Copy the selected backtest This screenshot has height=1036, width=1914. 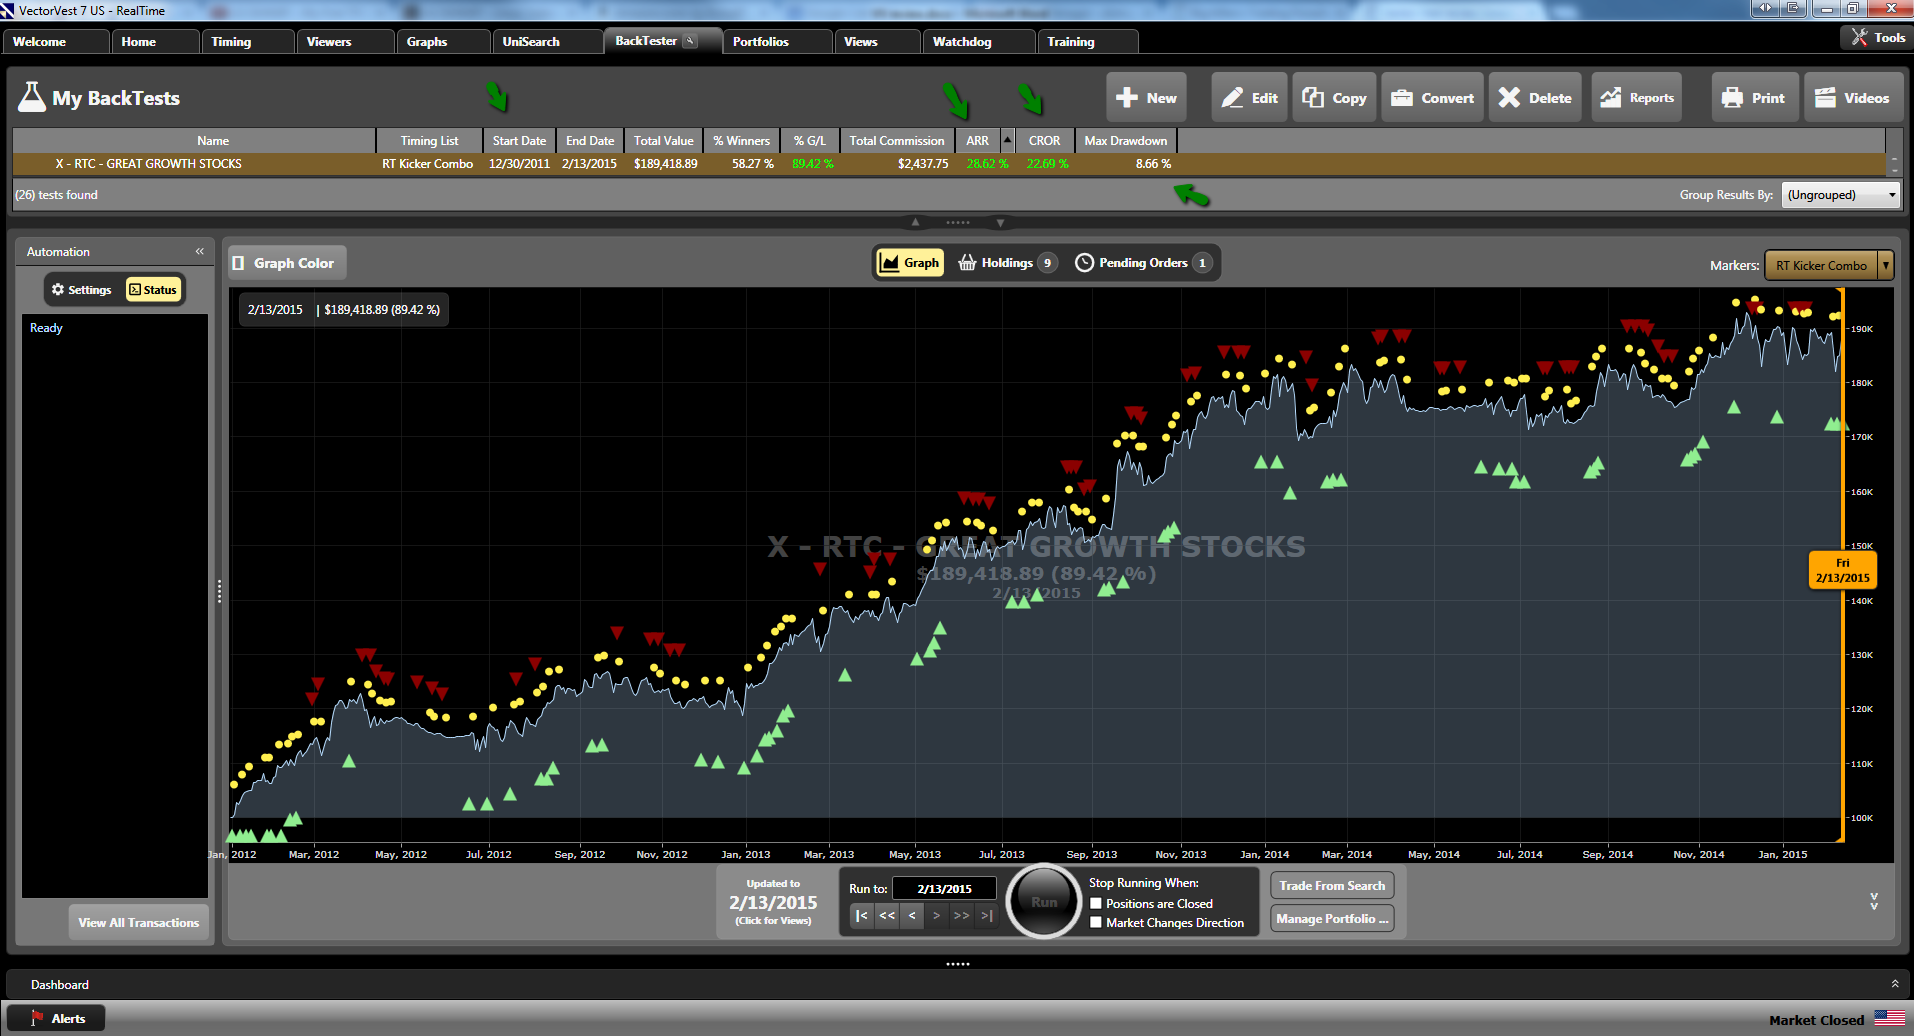(1334, 98)
